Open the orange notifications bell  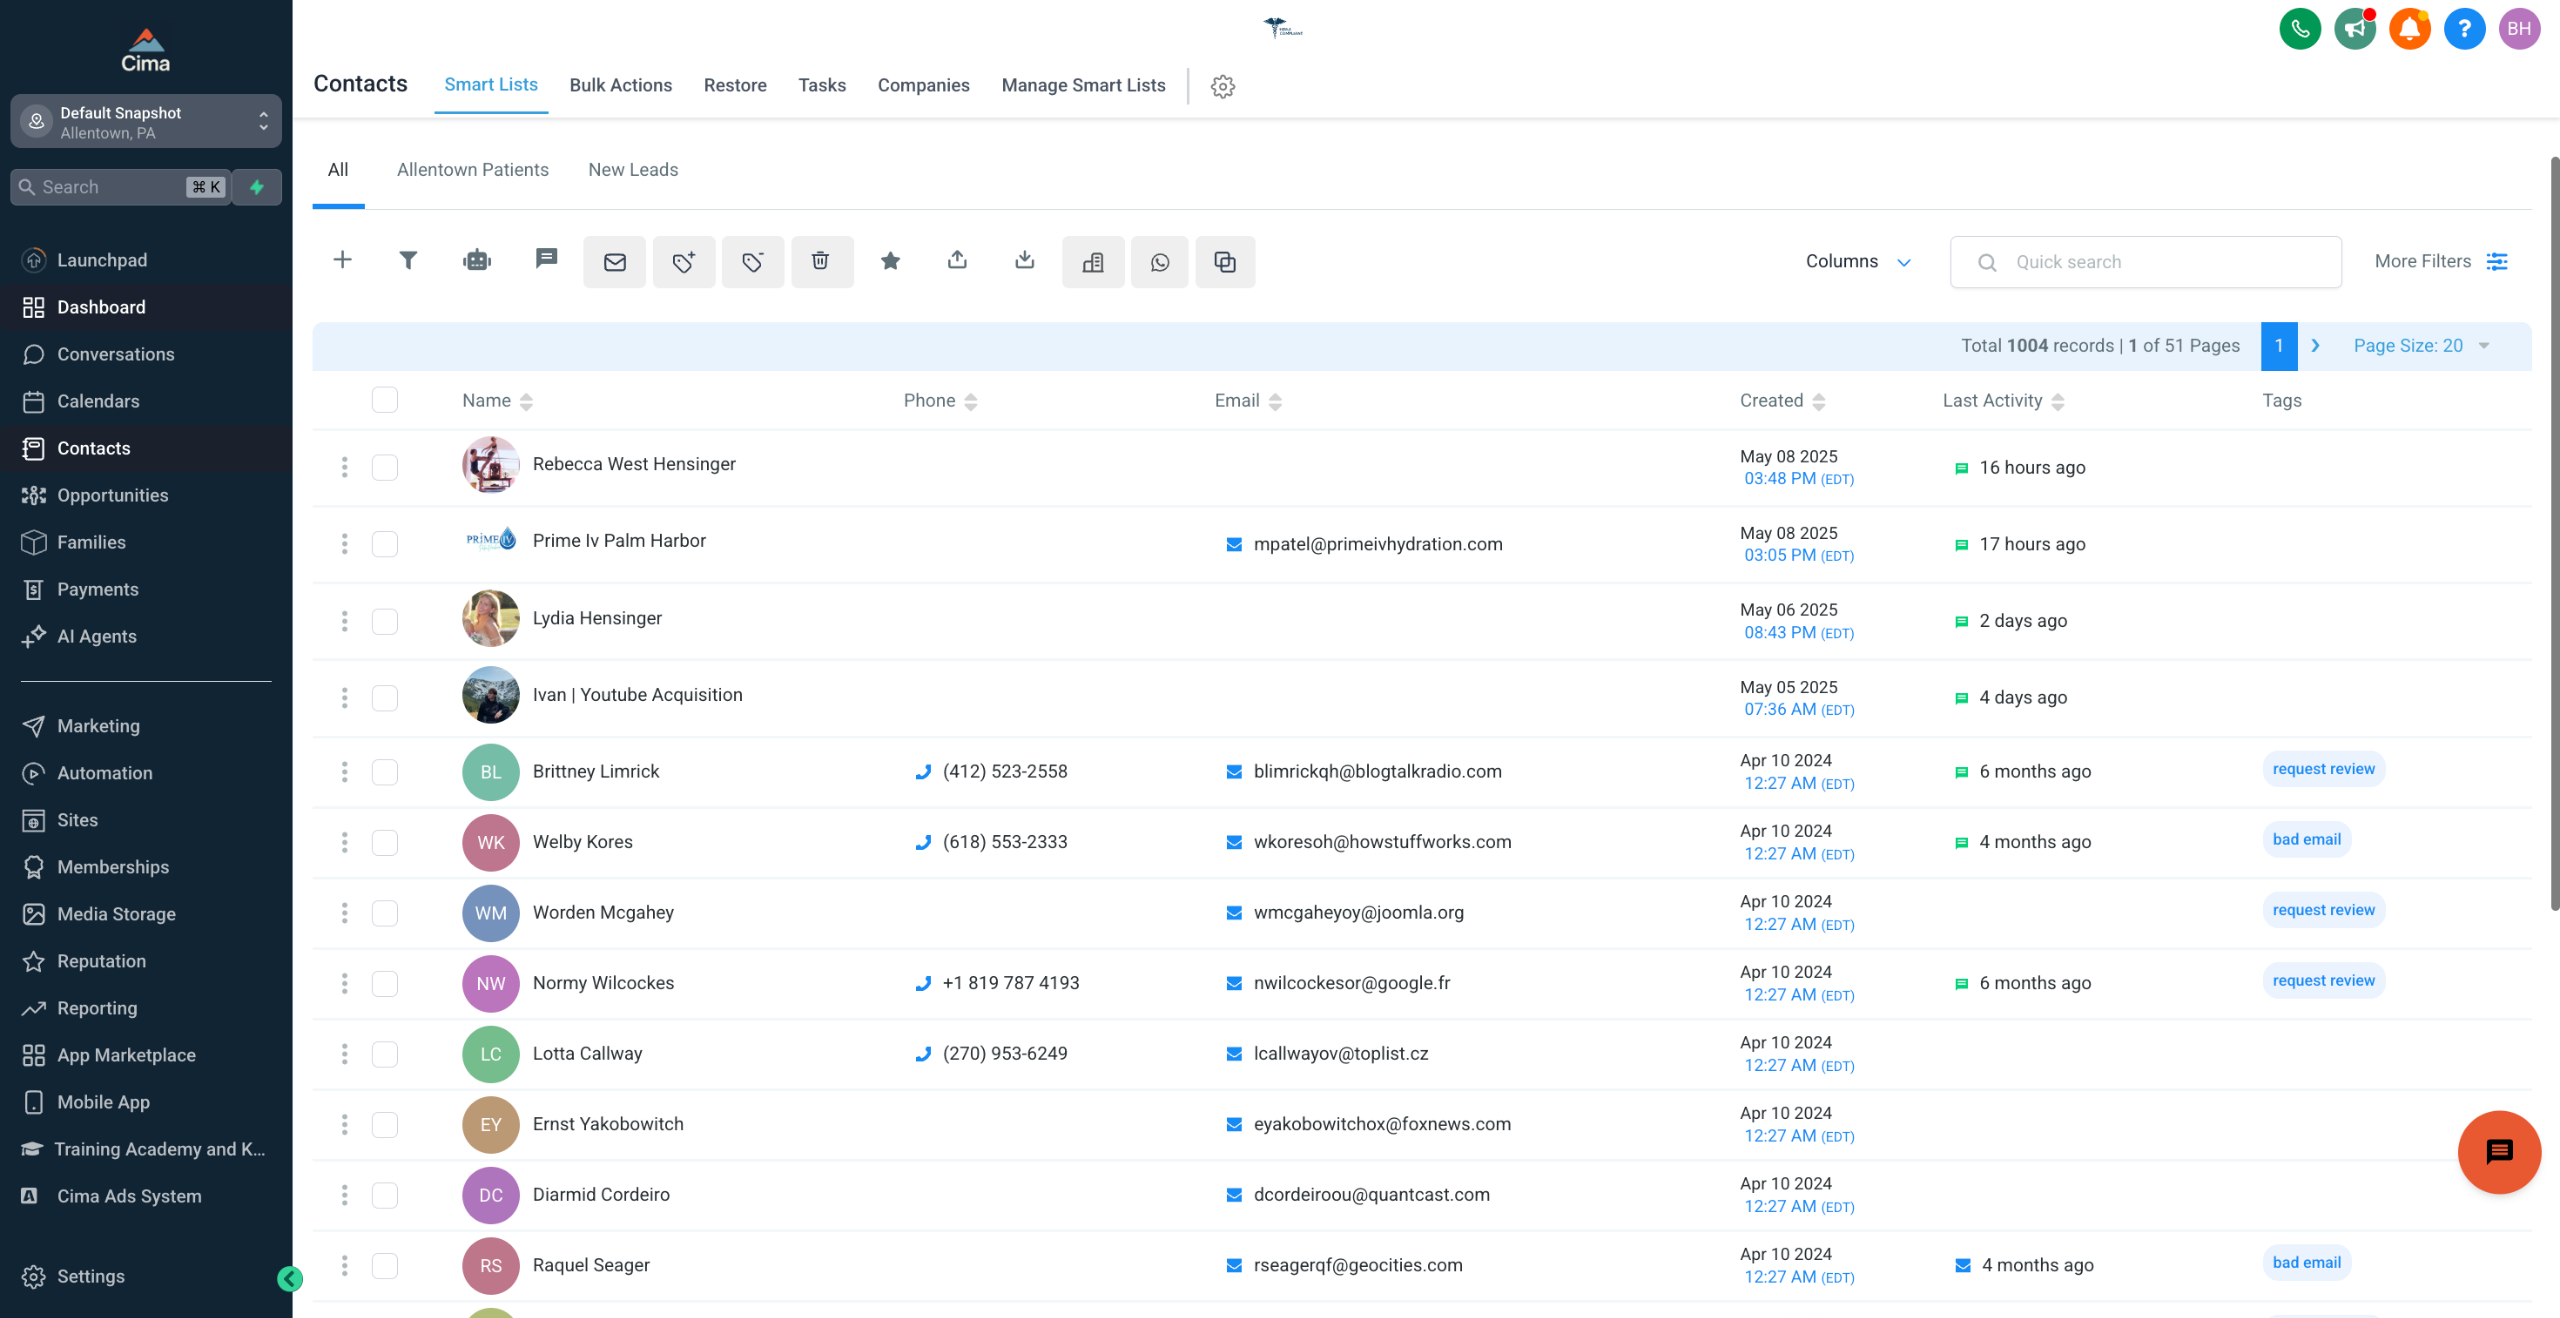pos(2409,28)
